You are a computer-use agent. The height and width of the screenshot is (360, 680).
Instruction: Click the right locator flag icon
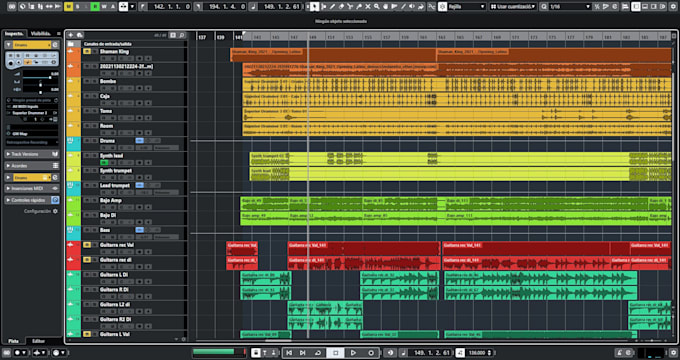coord(198,7)
